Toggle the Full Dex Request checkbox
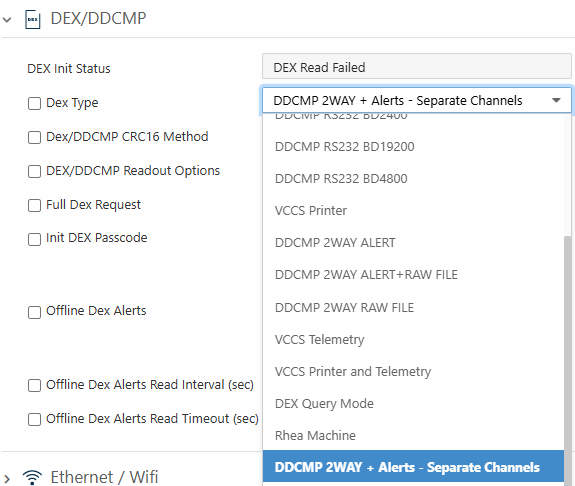 pyautogui.click(x=34, y=205)
